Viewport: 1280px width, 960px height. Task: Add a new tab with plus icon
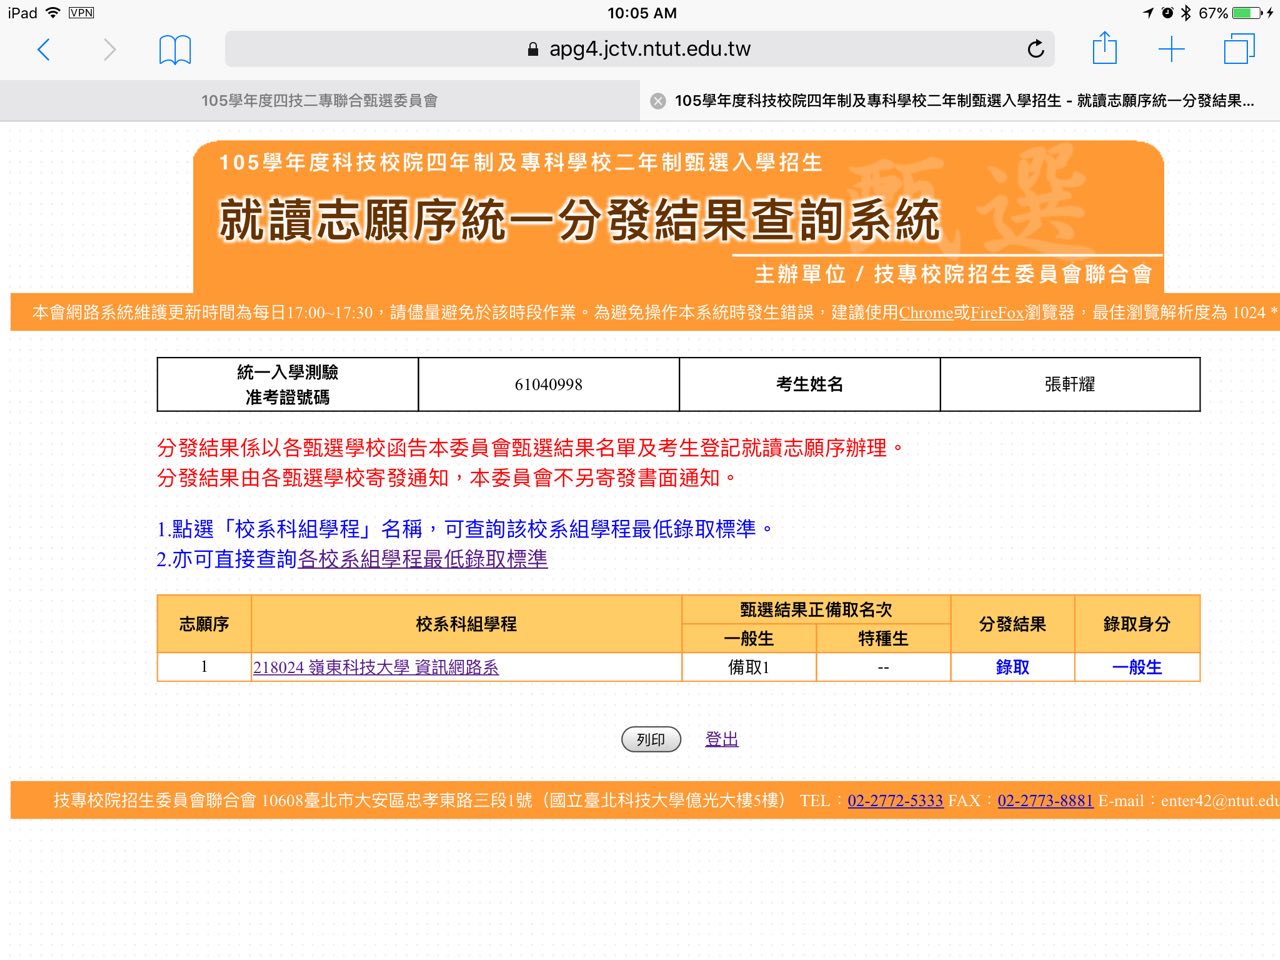(x=1171, y=49)
